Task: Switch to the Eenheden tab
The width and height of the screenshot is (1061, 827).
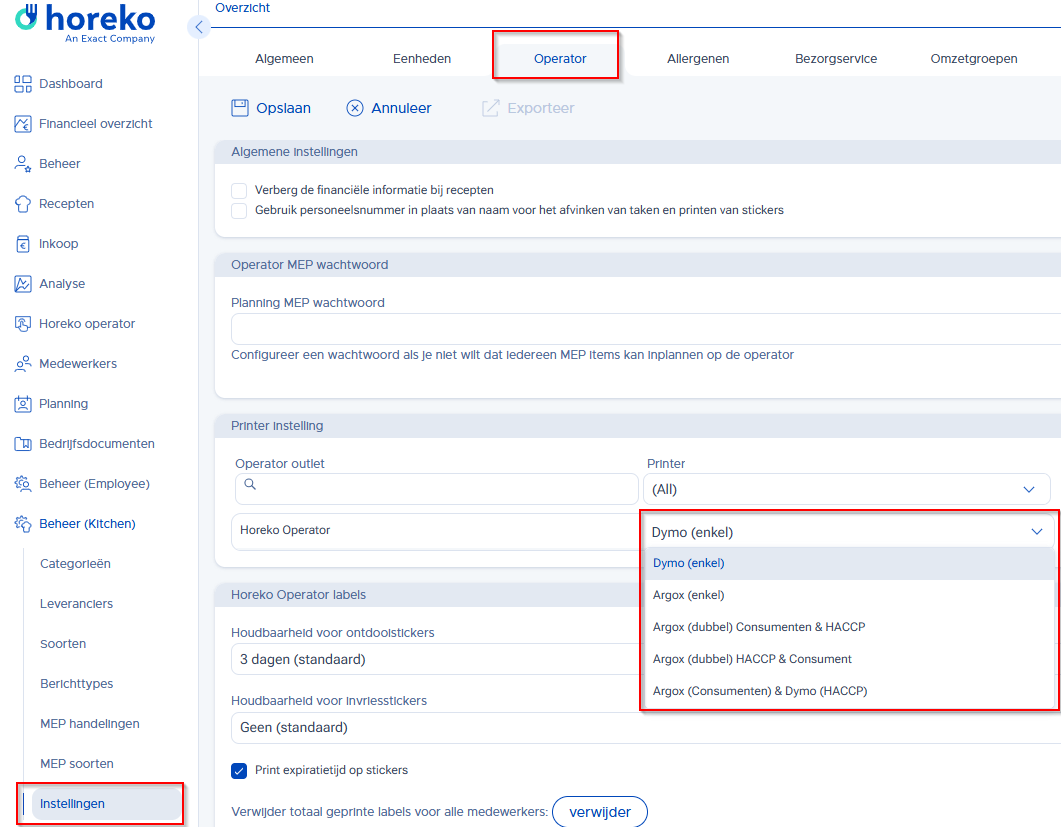Action: pos(422,59)
